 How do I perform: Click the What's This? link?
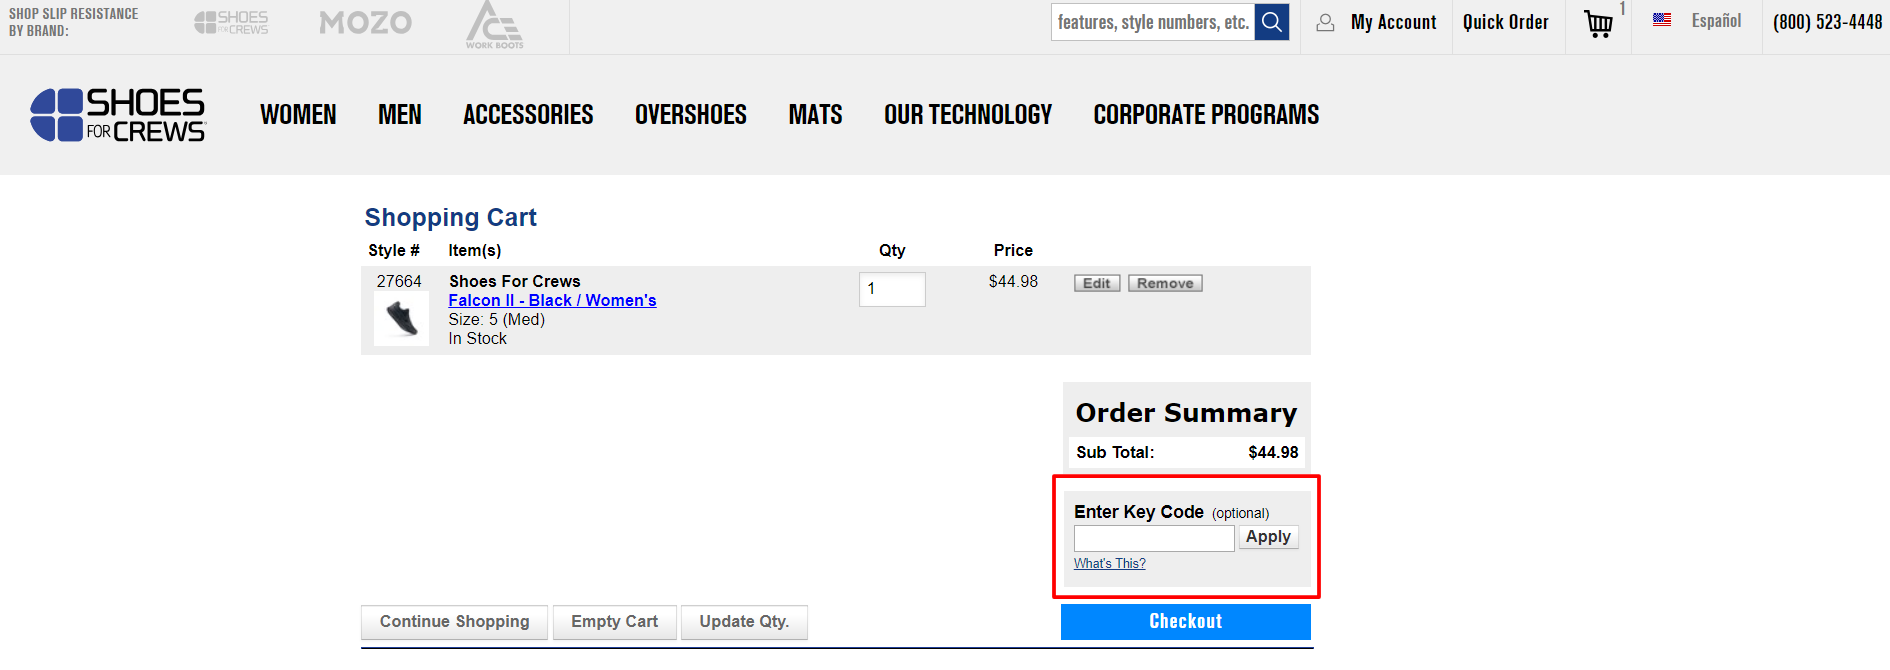coord(1110,564)
